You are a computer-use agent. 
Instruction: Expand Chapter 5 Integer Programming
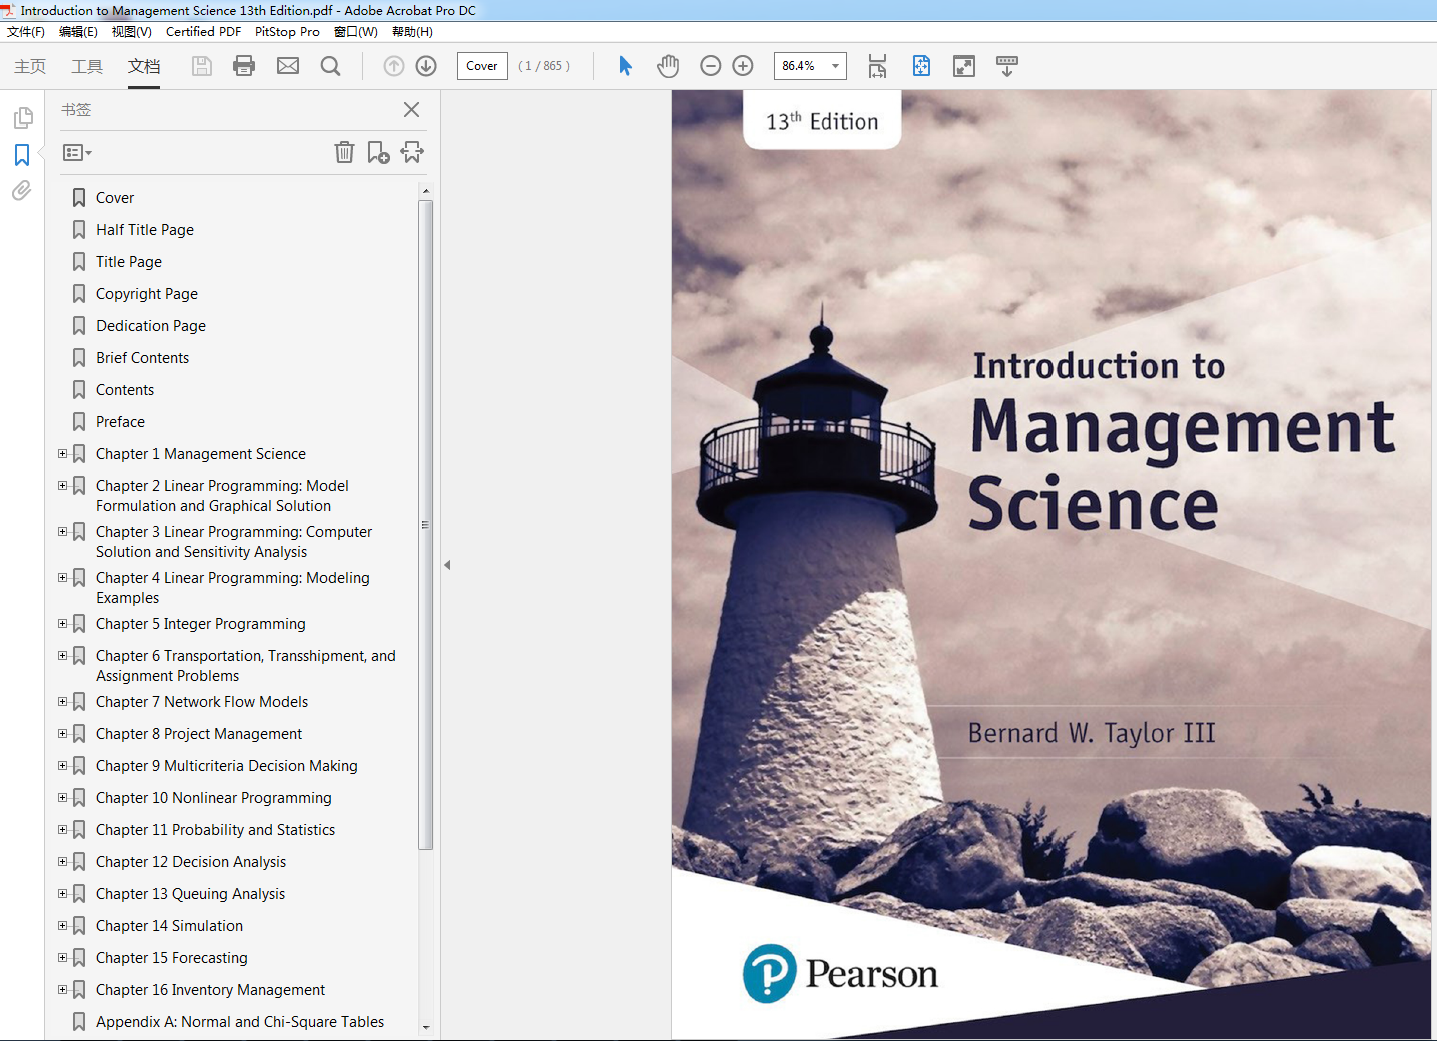[62, 624]
